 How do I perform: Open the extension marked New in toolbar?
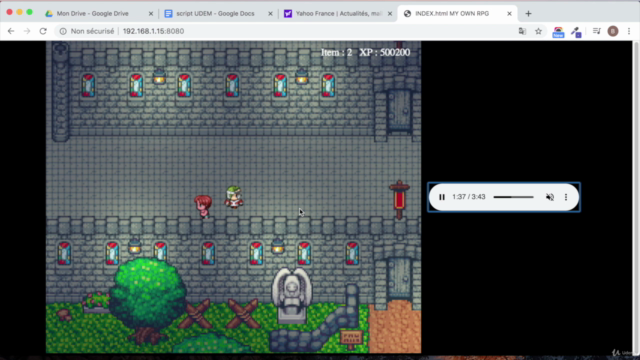[558, 32]
